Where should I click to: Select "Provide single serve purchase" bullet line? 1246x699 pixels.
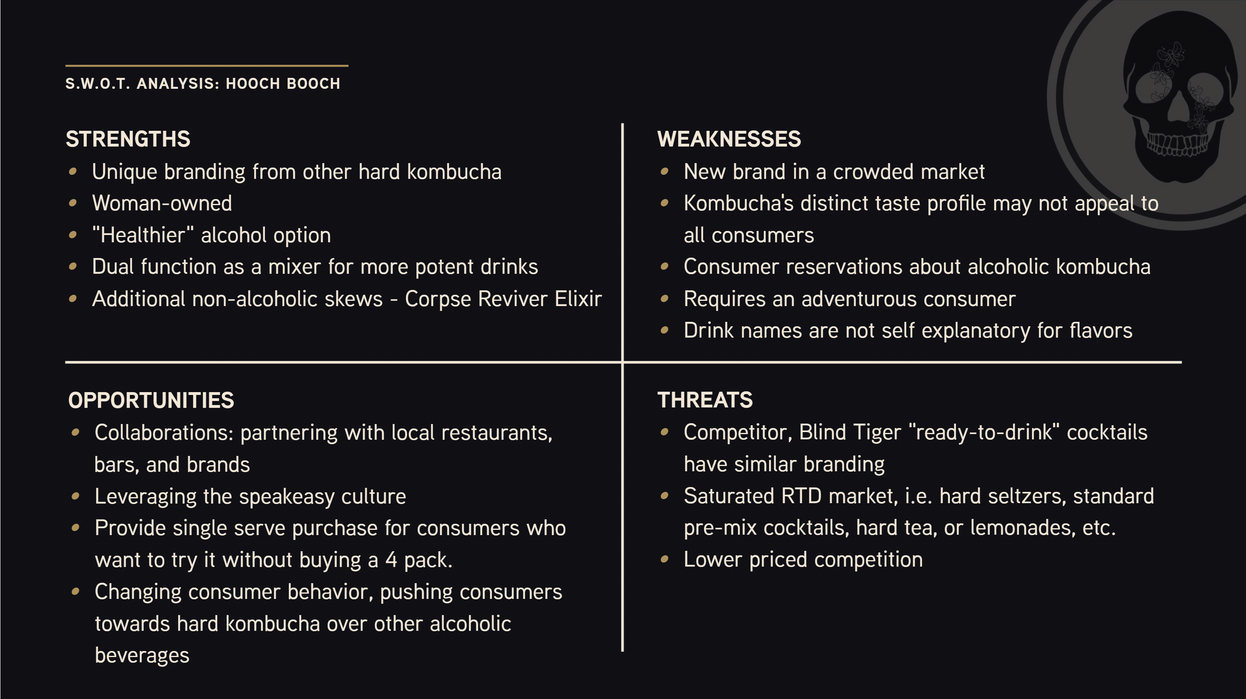click(x=330, y=528)
